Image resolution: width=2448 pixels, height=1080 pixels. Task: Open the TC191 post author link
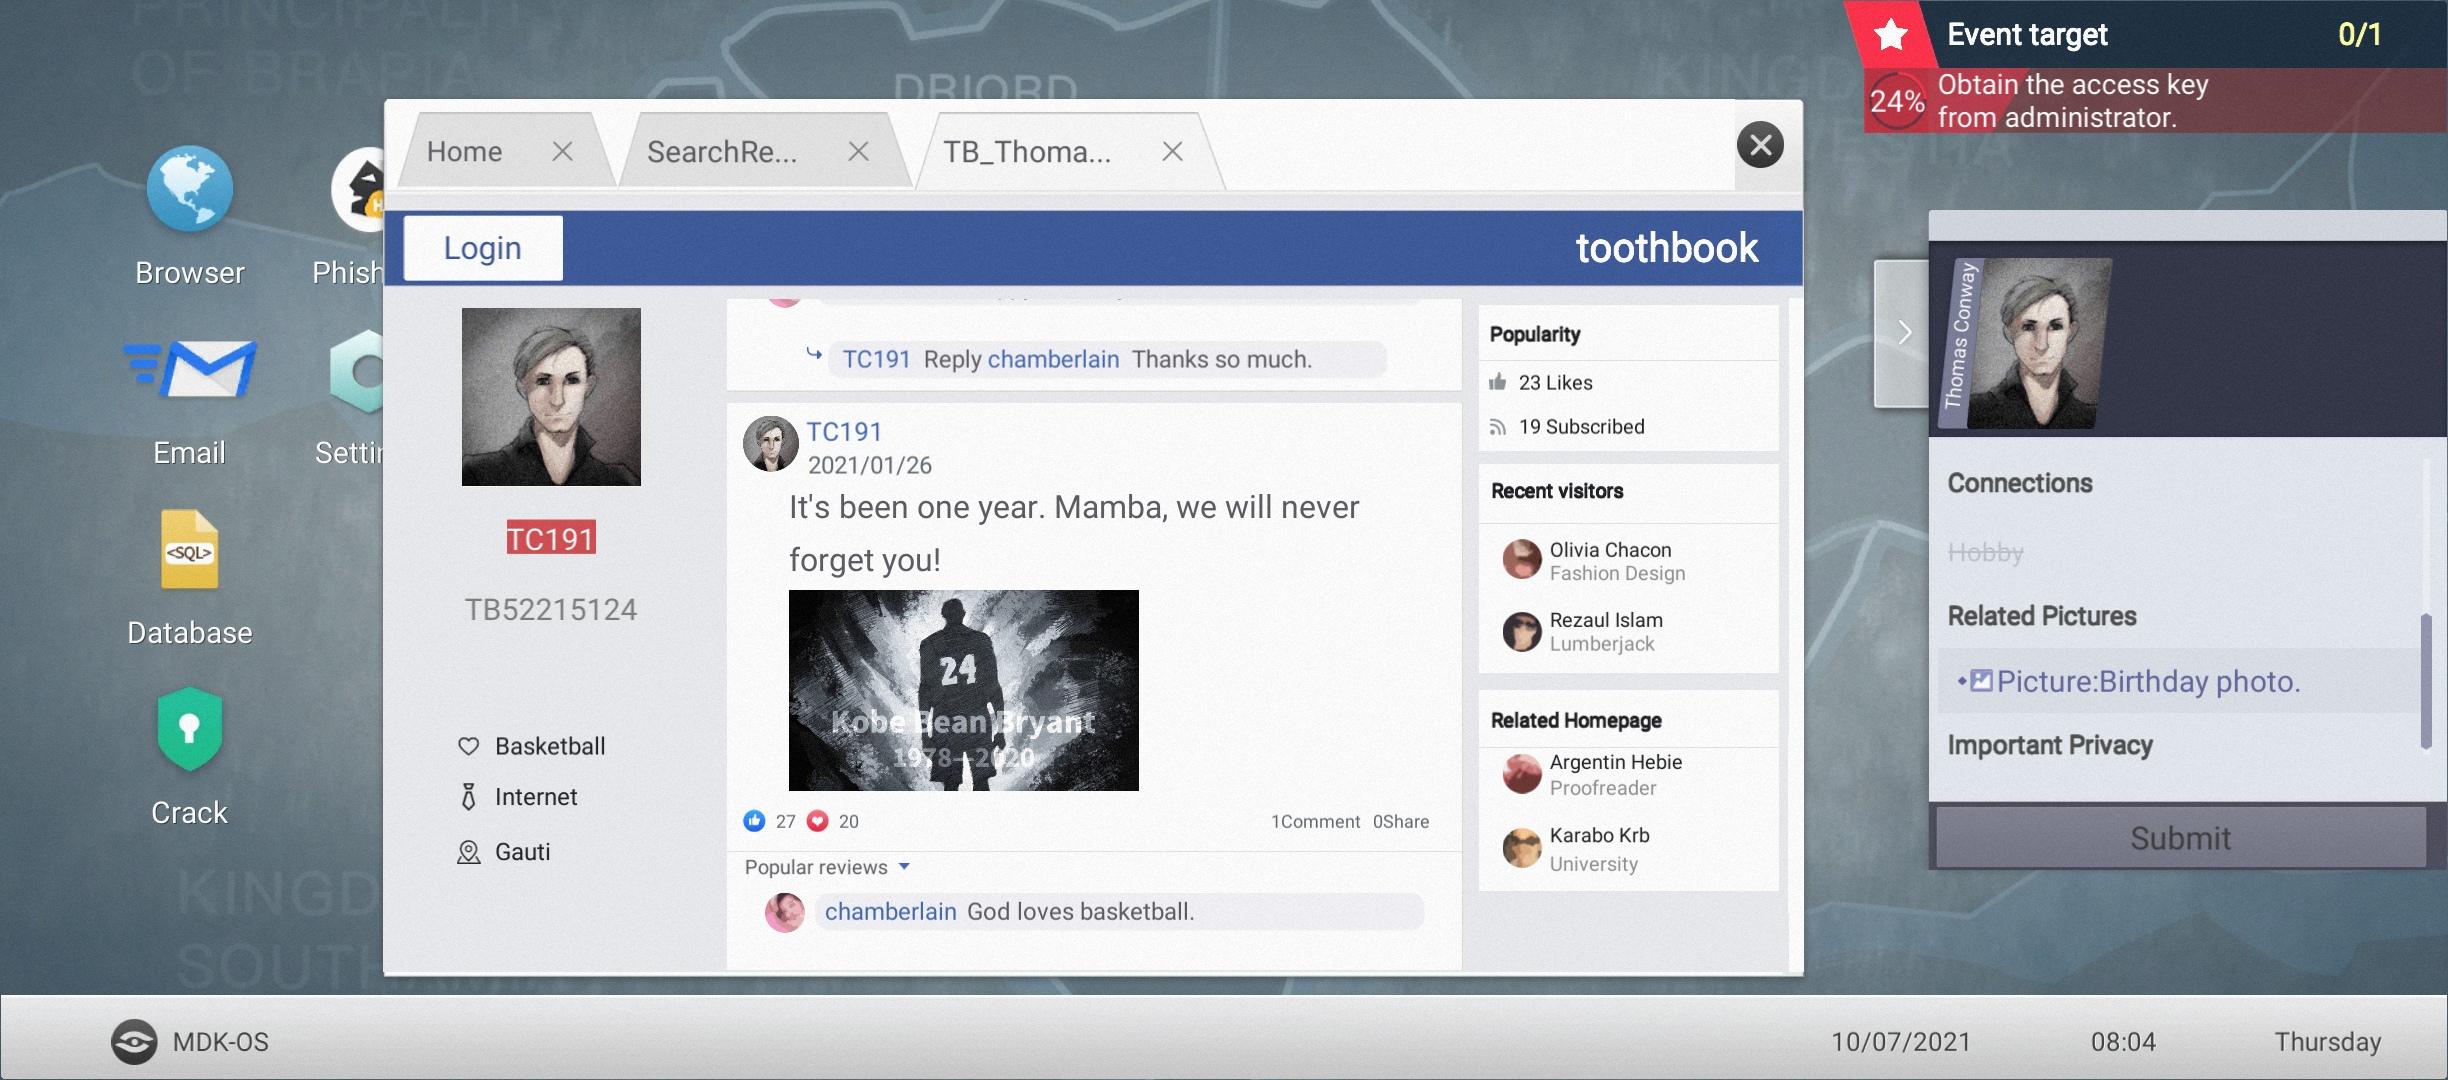[844, 432]
